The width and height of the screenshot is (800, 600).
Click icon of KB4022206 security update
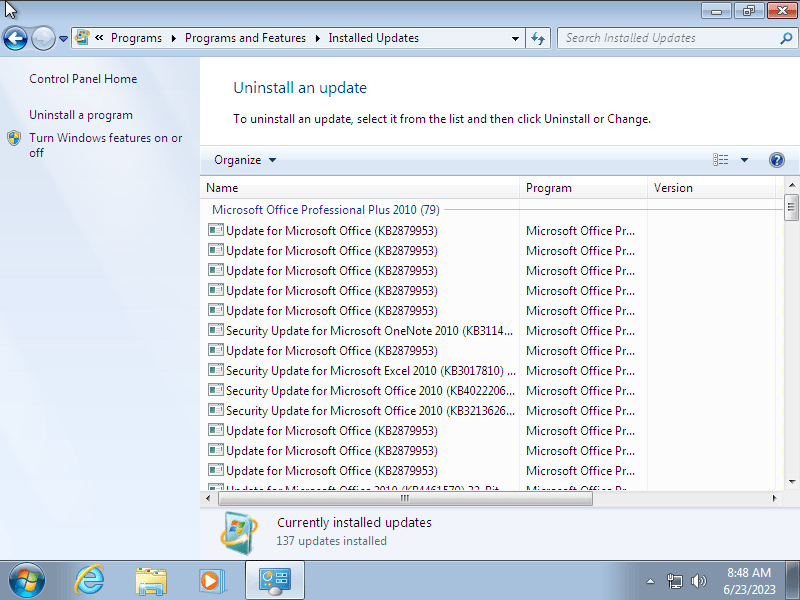point(216,390)
